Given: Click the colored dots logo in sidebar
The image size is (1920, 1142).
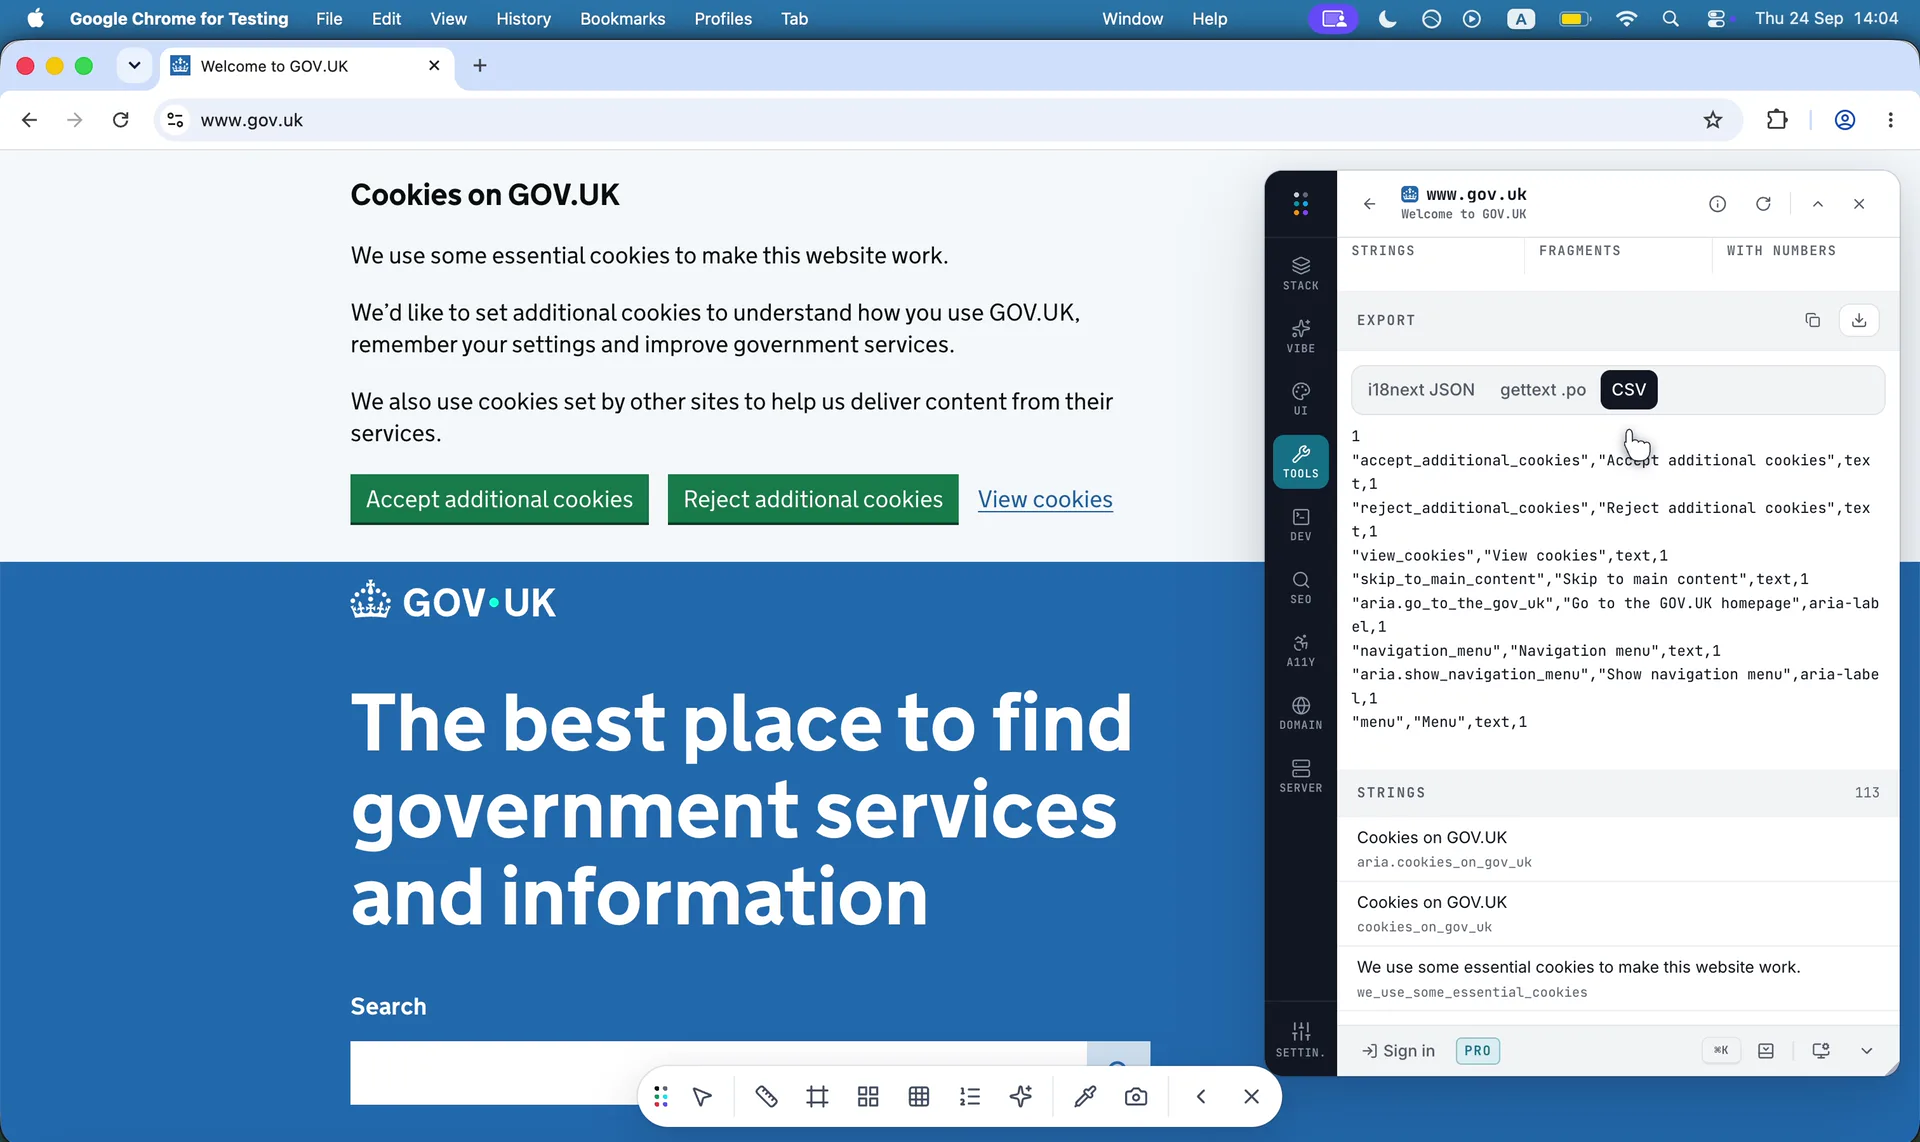Looking at the screenshot, I should click(1300, 204).
